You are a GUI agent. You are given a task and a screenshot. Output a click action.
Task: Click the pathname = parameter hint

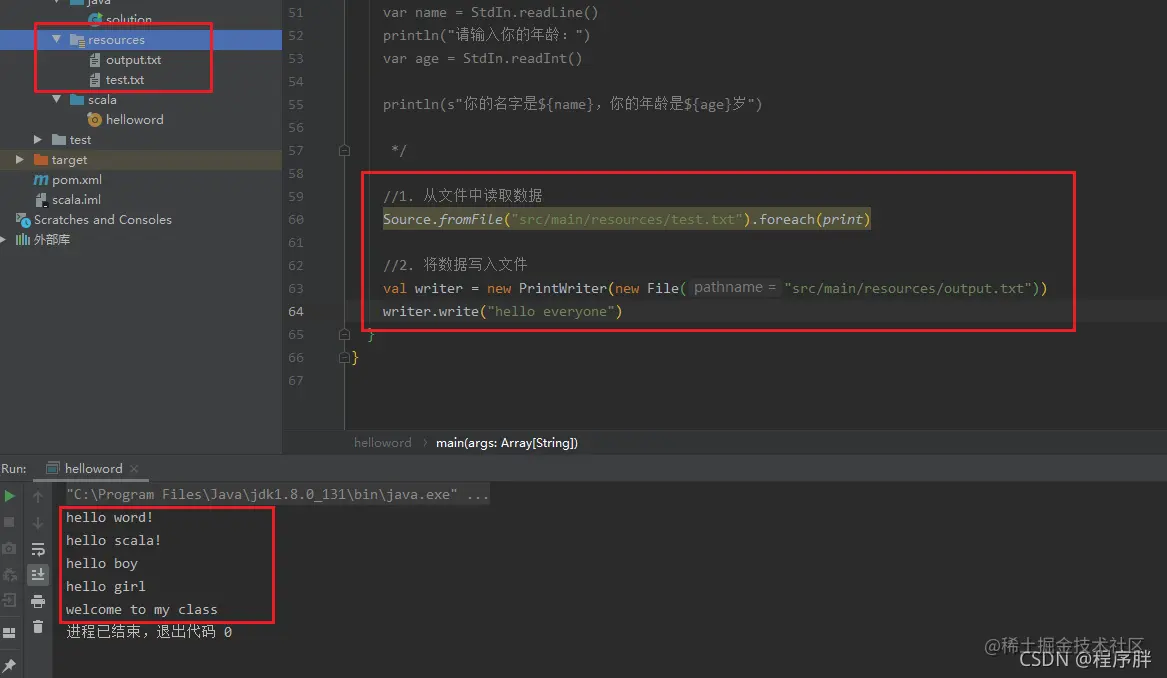pos(735,287)
